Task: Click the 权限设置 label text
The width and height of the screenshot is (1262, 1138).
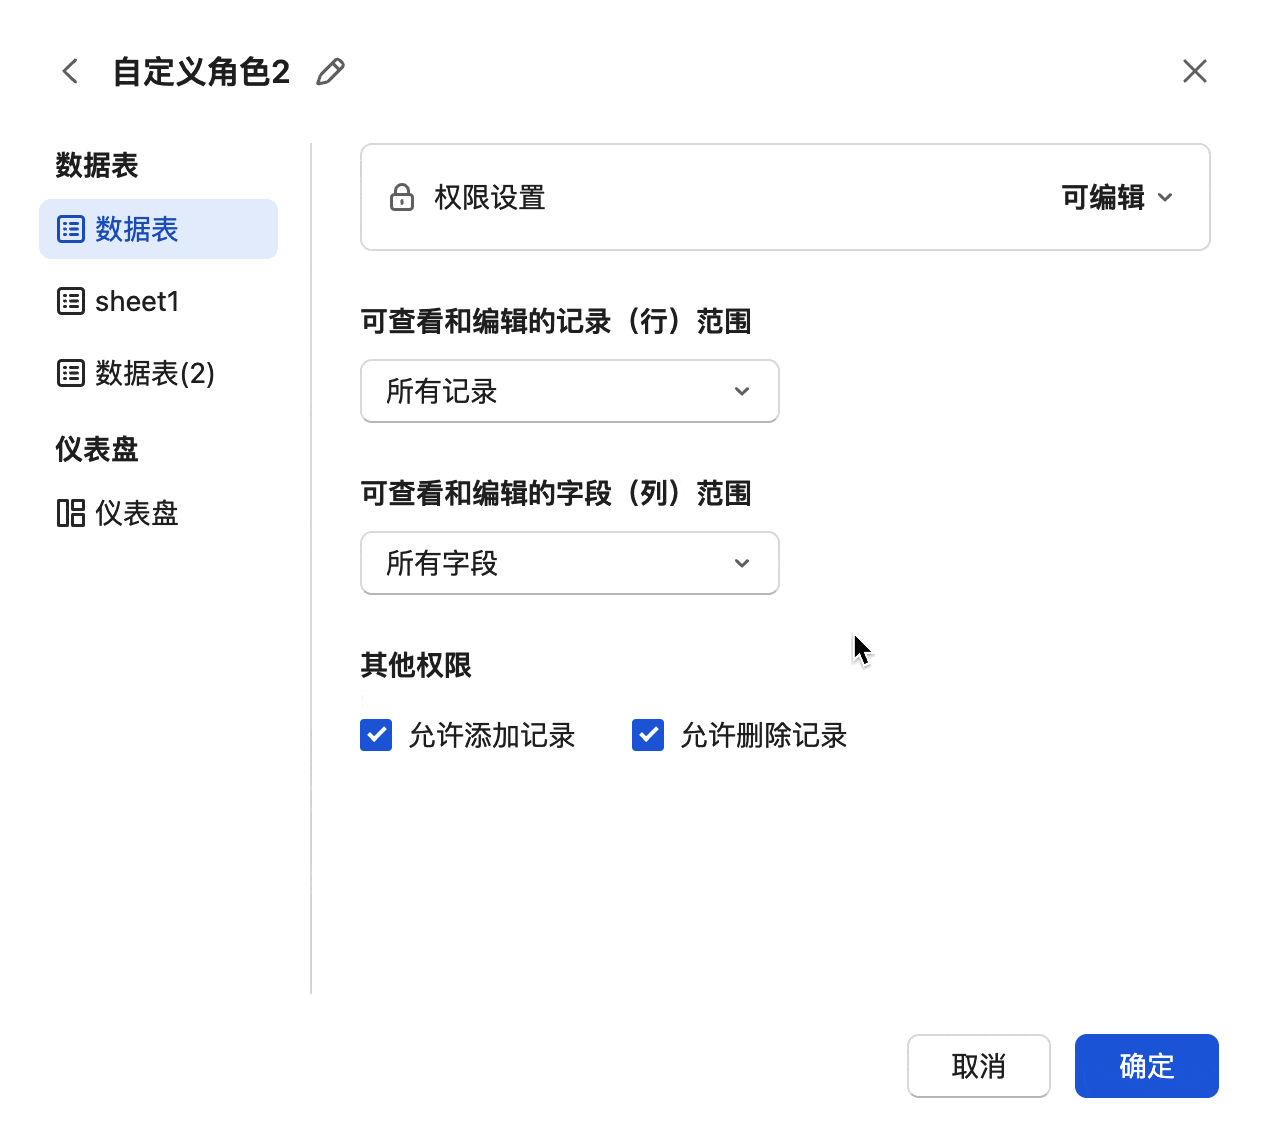Action: [489, 197]
